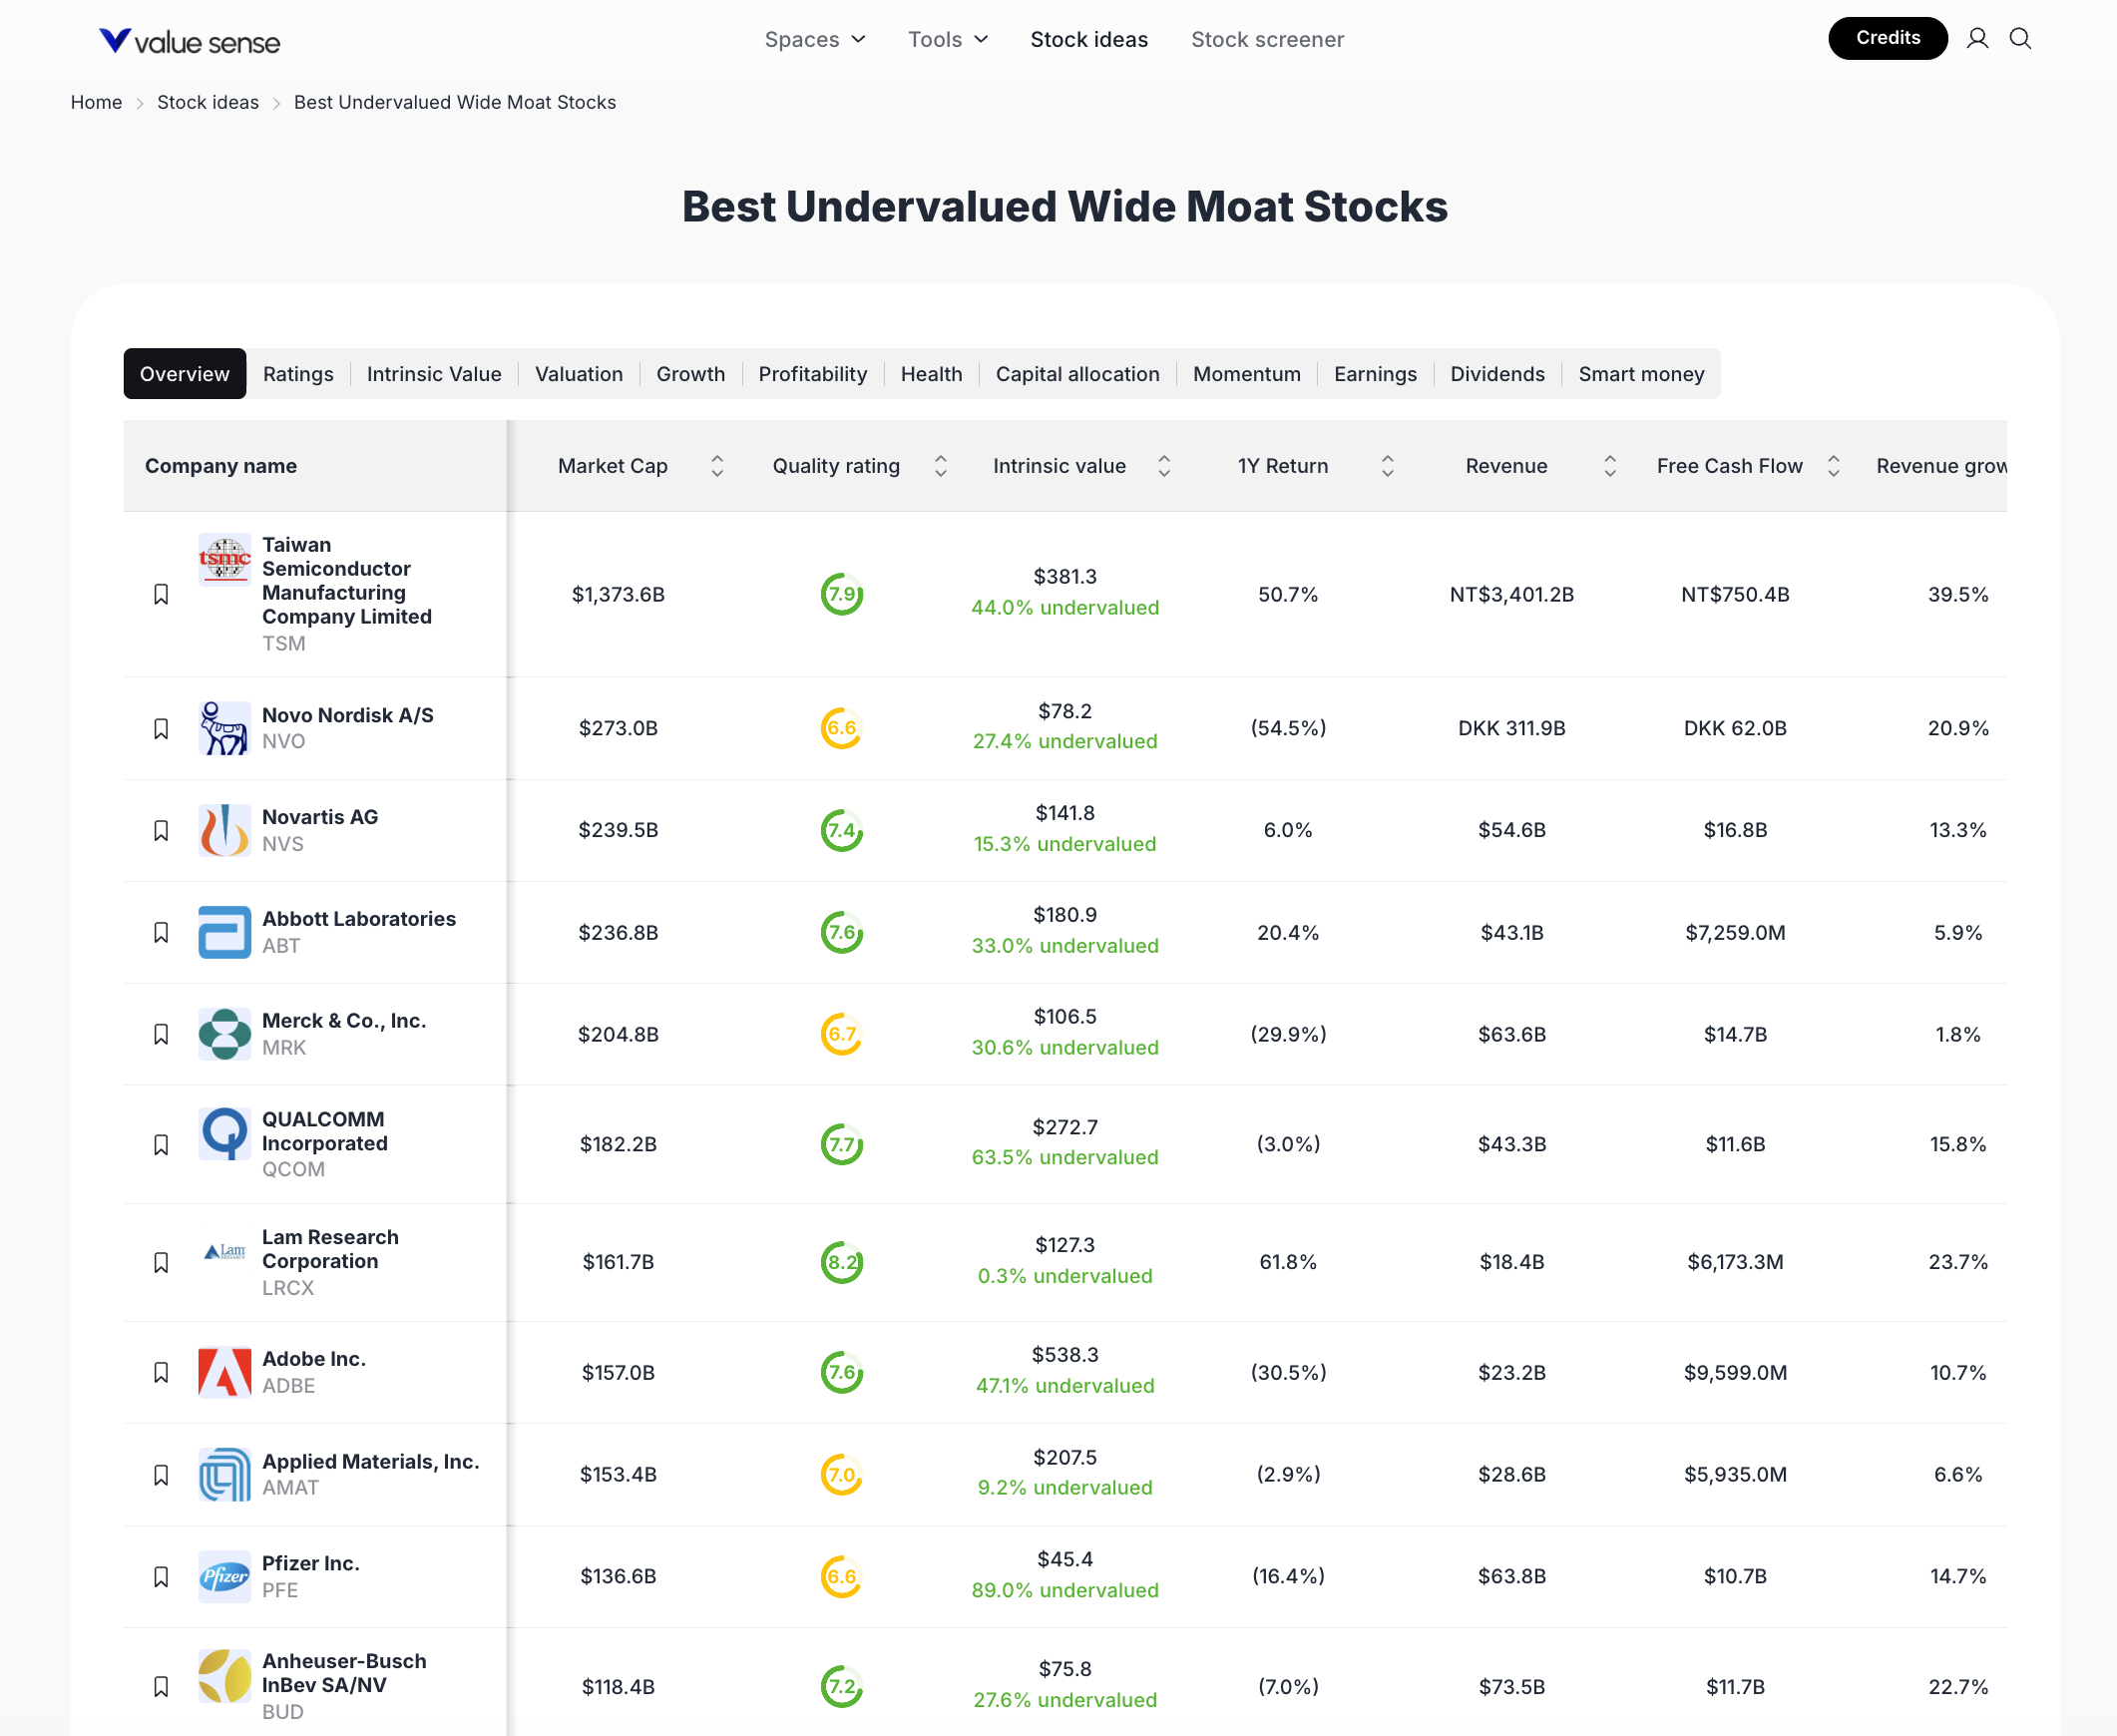Bookmark the Lam Research Corporation row

click(x=161, y=1262)
